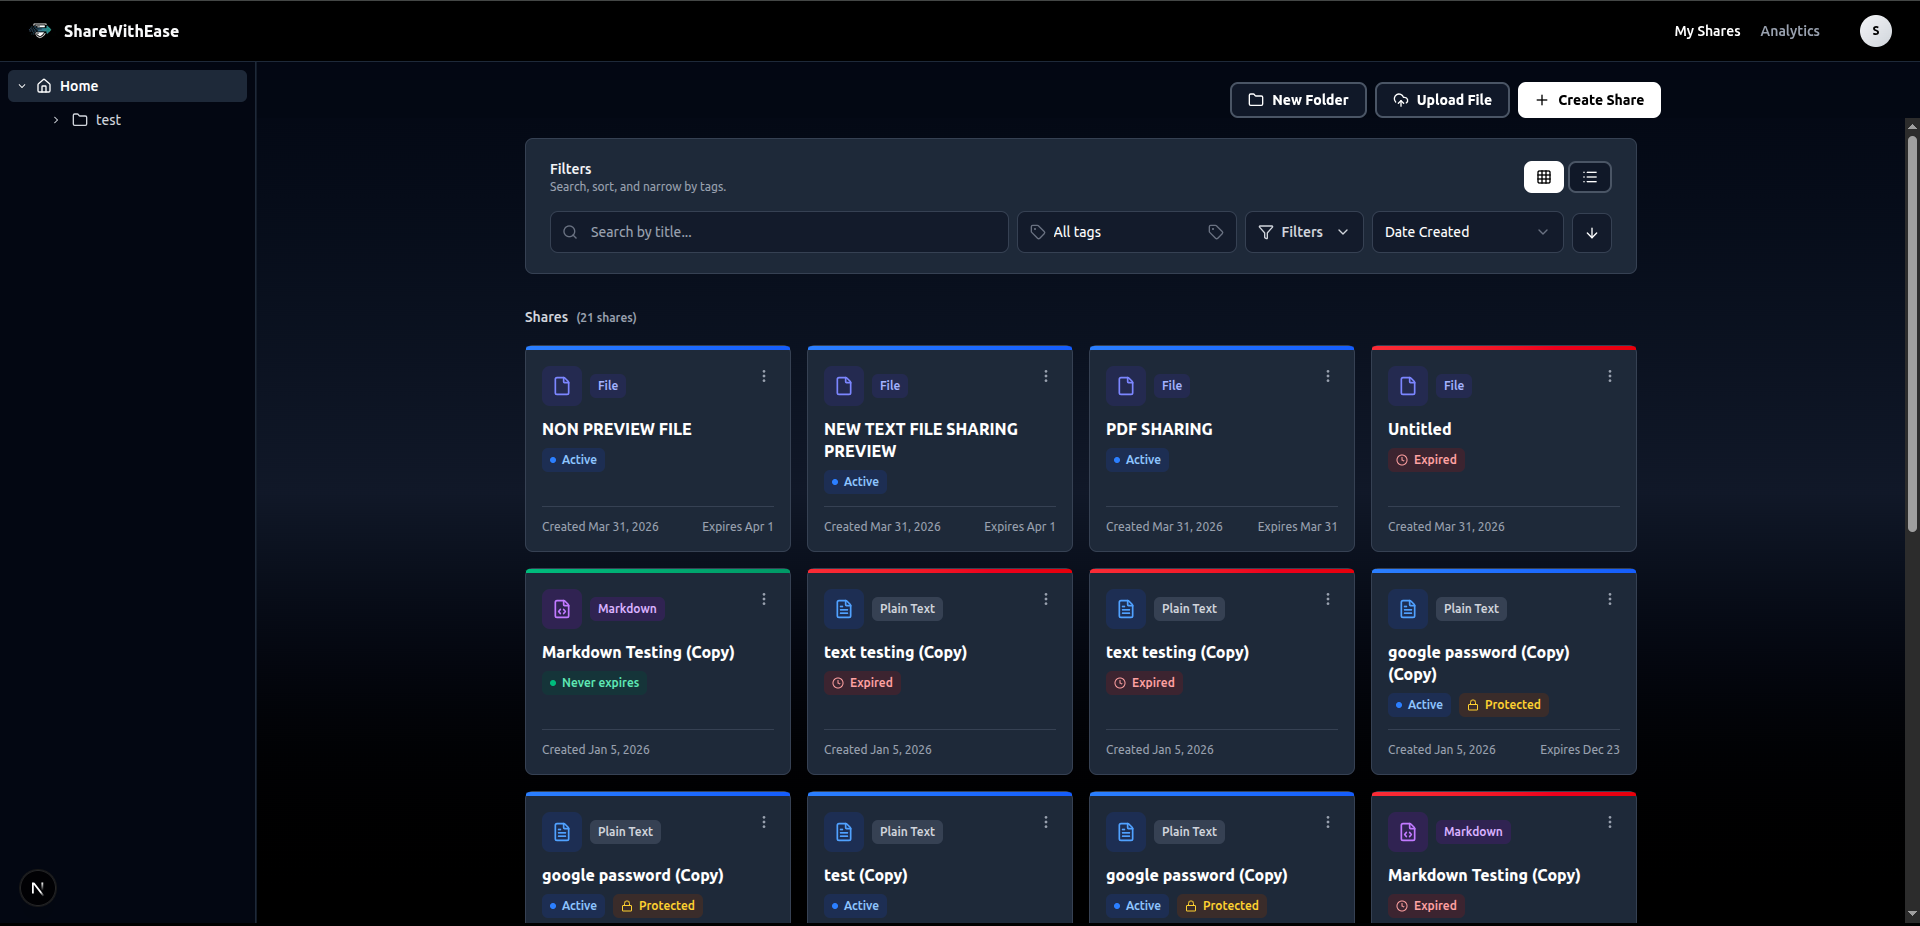Click file icon on PDF SHARING card
Image resolution: width=1920 pixels, height=926 pixels.
[1126, 386]
